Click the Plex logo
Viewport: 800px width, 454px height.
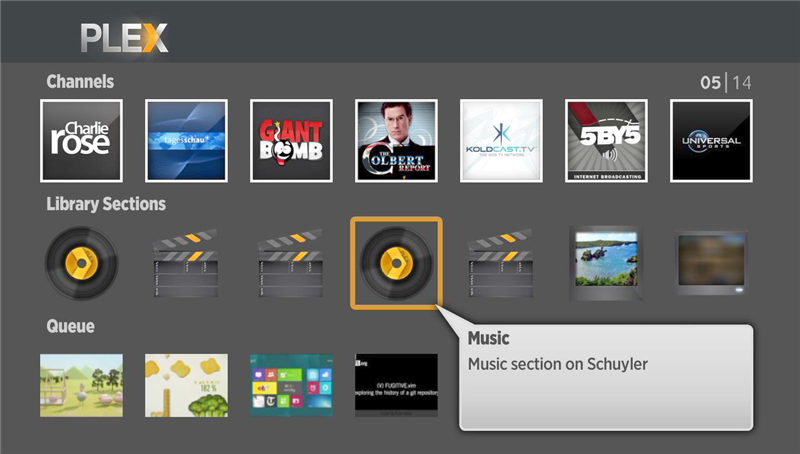coord(124,38)
